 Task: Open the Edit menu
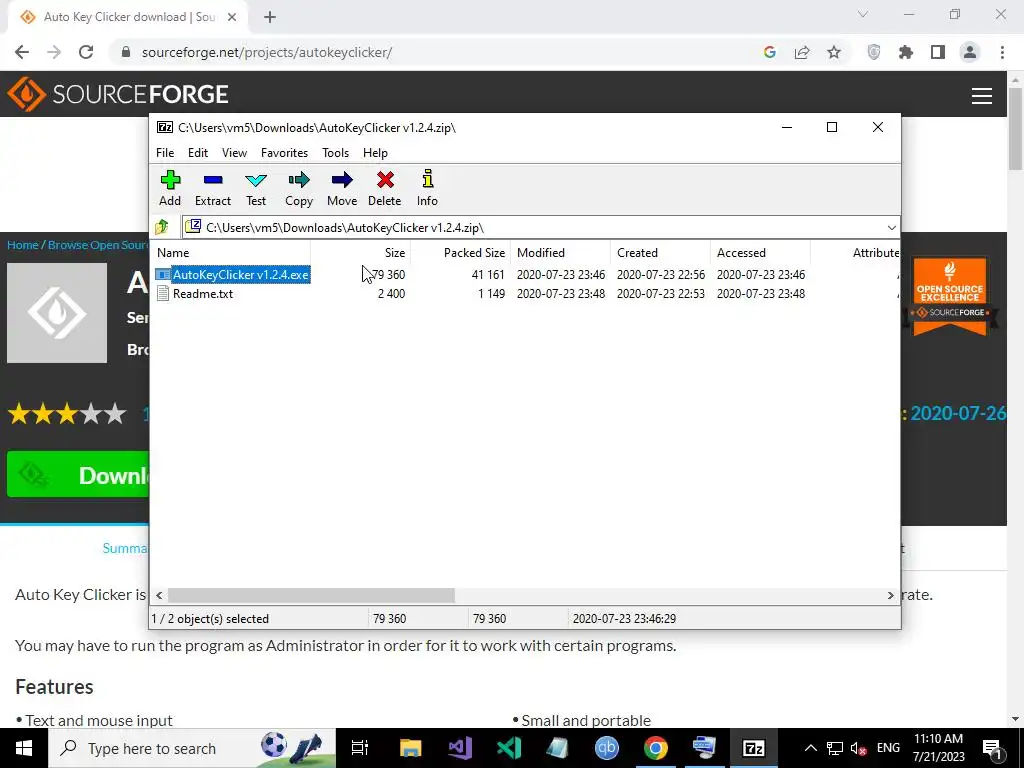pos(198,153)
